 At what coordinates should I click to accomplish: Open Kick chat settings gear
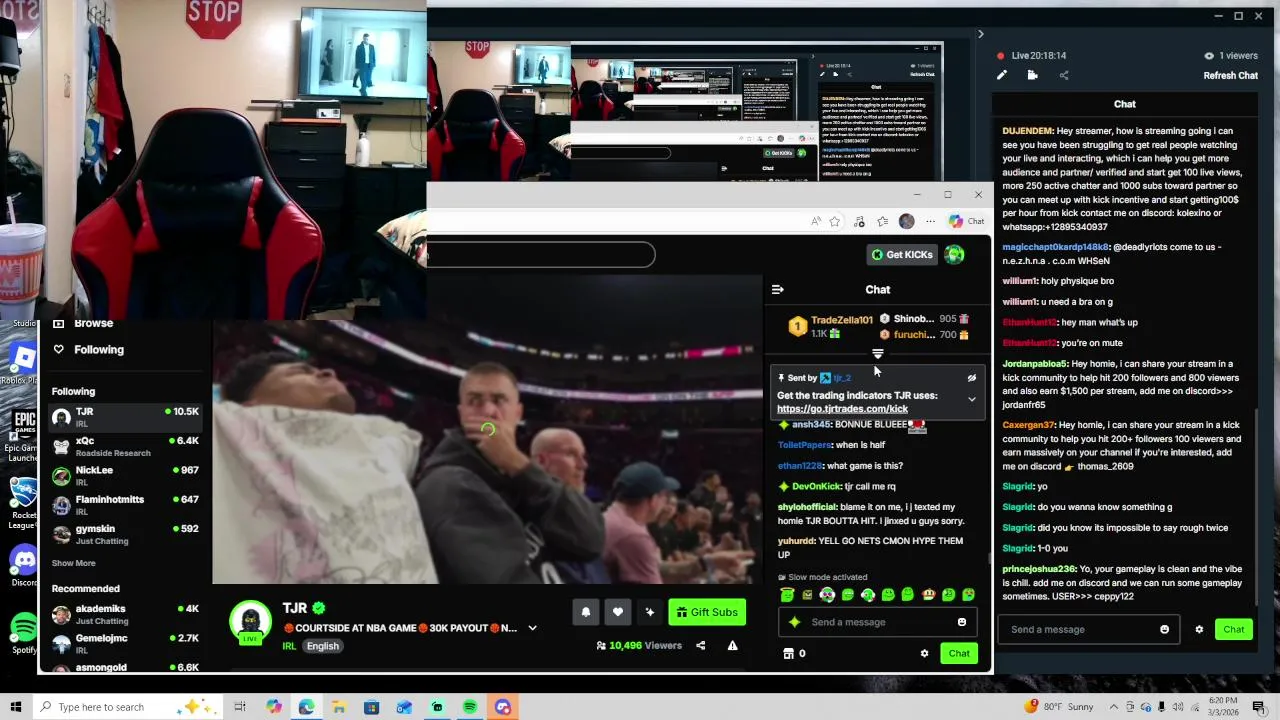(x=924, y=654)
